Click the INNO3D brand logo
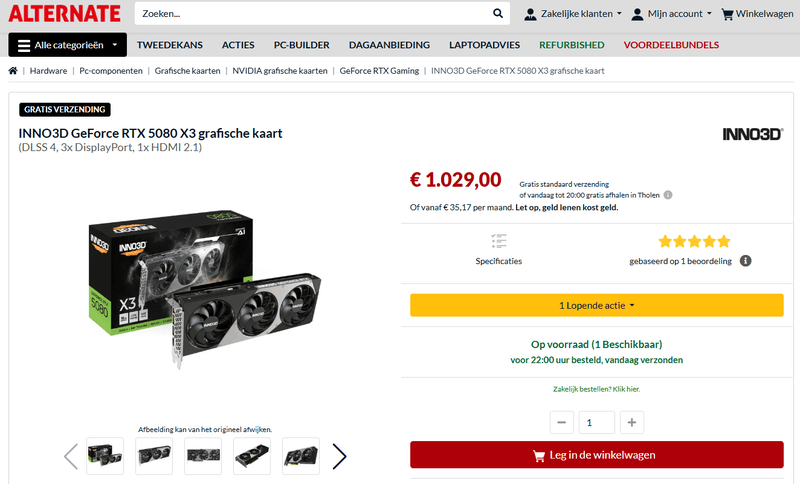Viewport: 800px width, 484px height. point(753,134)
